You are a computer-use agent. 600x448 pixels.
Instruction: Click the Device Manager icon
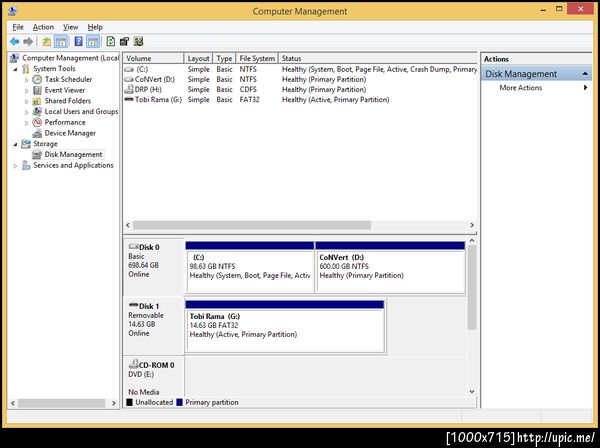37,133
